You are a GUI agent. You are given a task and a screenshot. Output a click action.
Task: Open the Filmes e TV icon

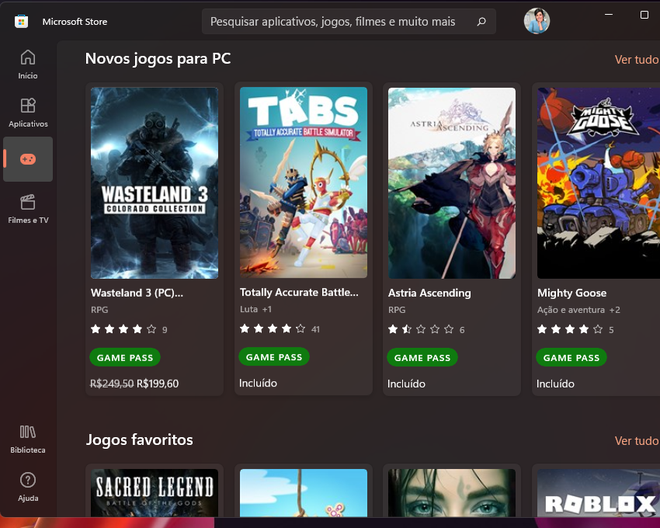pos(28,202)
